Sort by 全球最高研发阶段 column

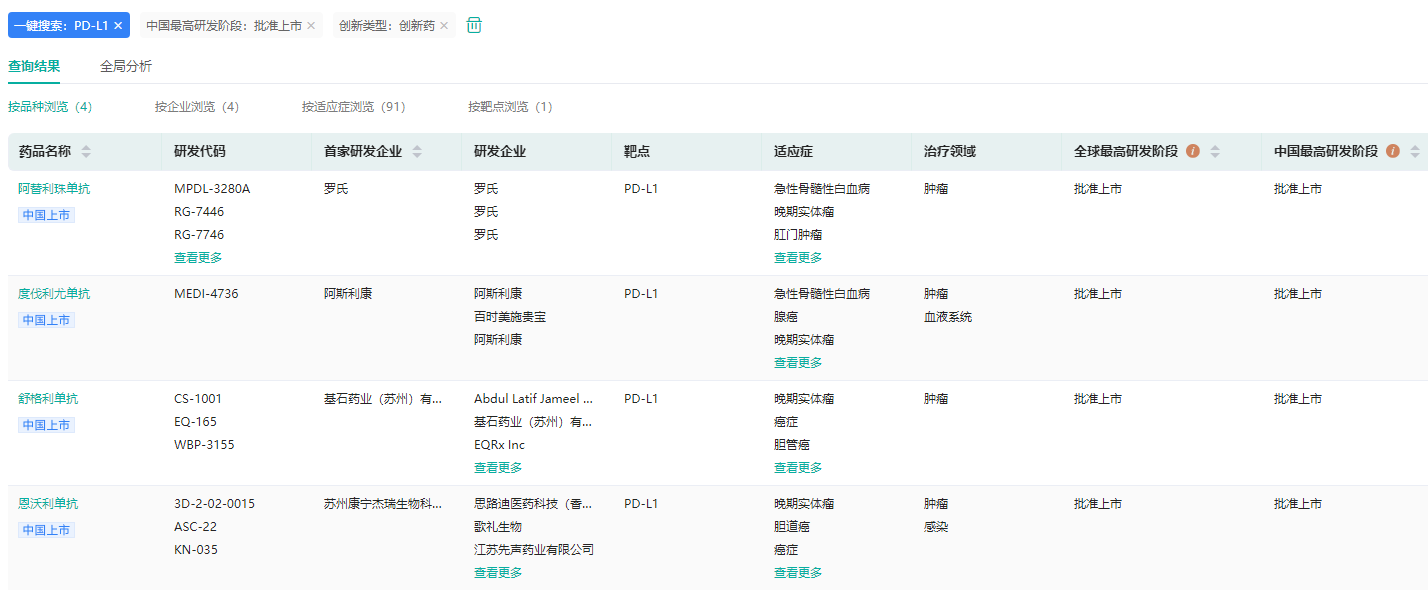(x=1215, y=152)
